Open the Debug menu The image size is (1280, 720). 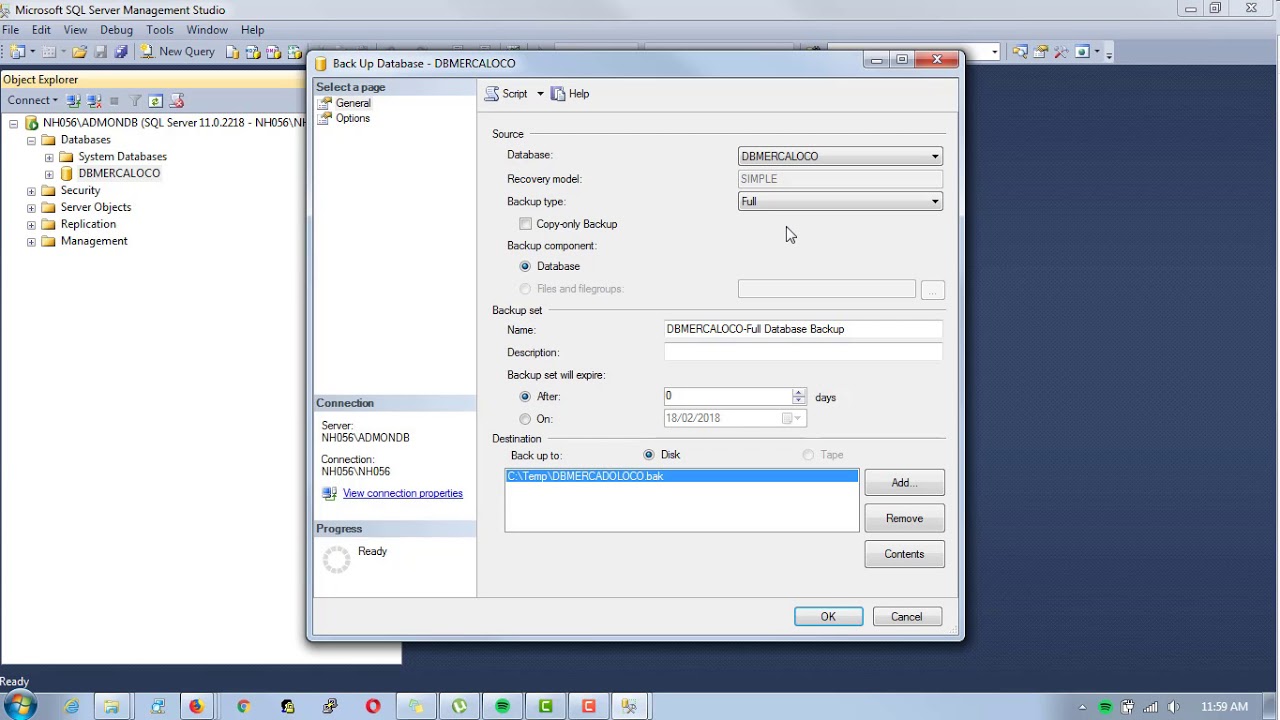tap(116, 30)
